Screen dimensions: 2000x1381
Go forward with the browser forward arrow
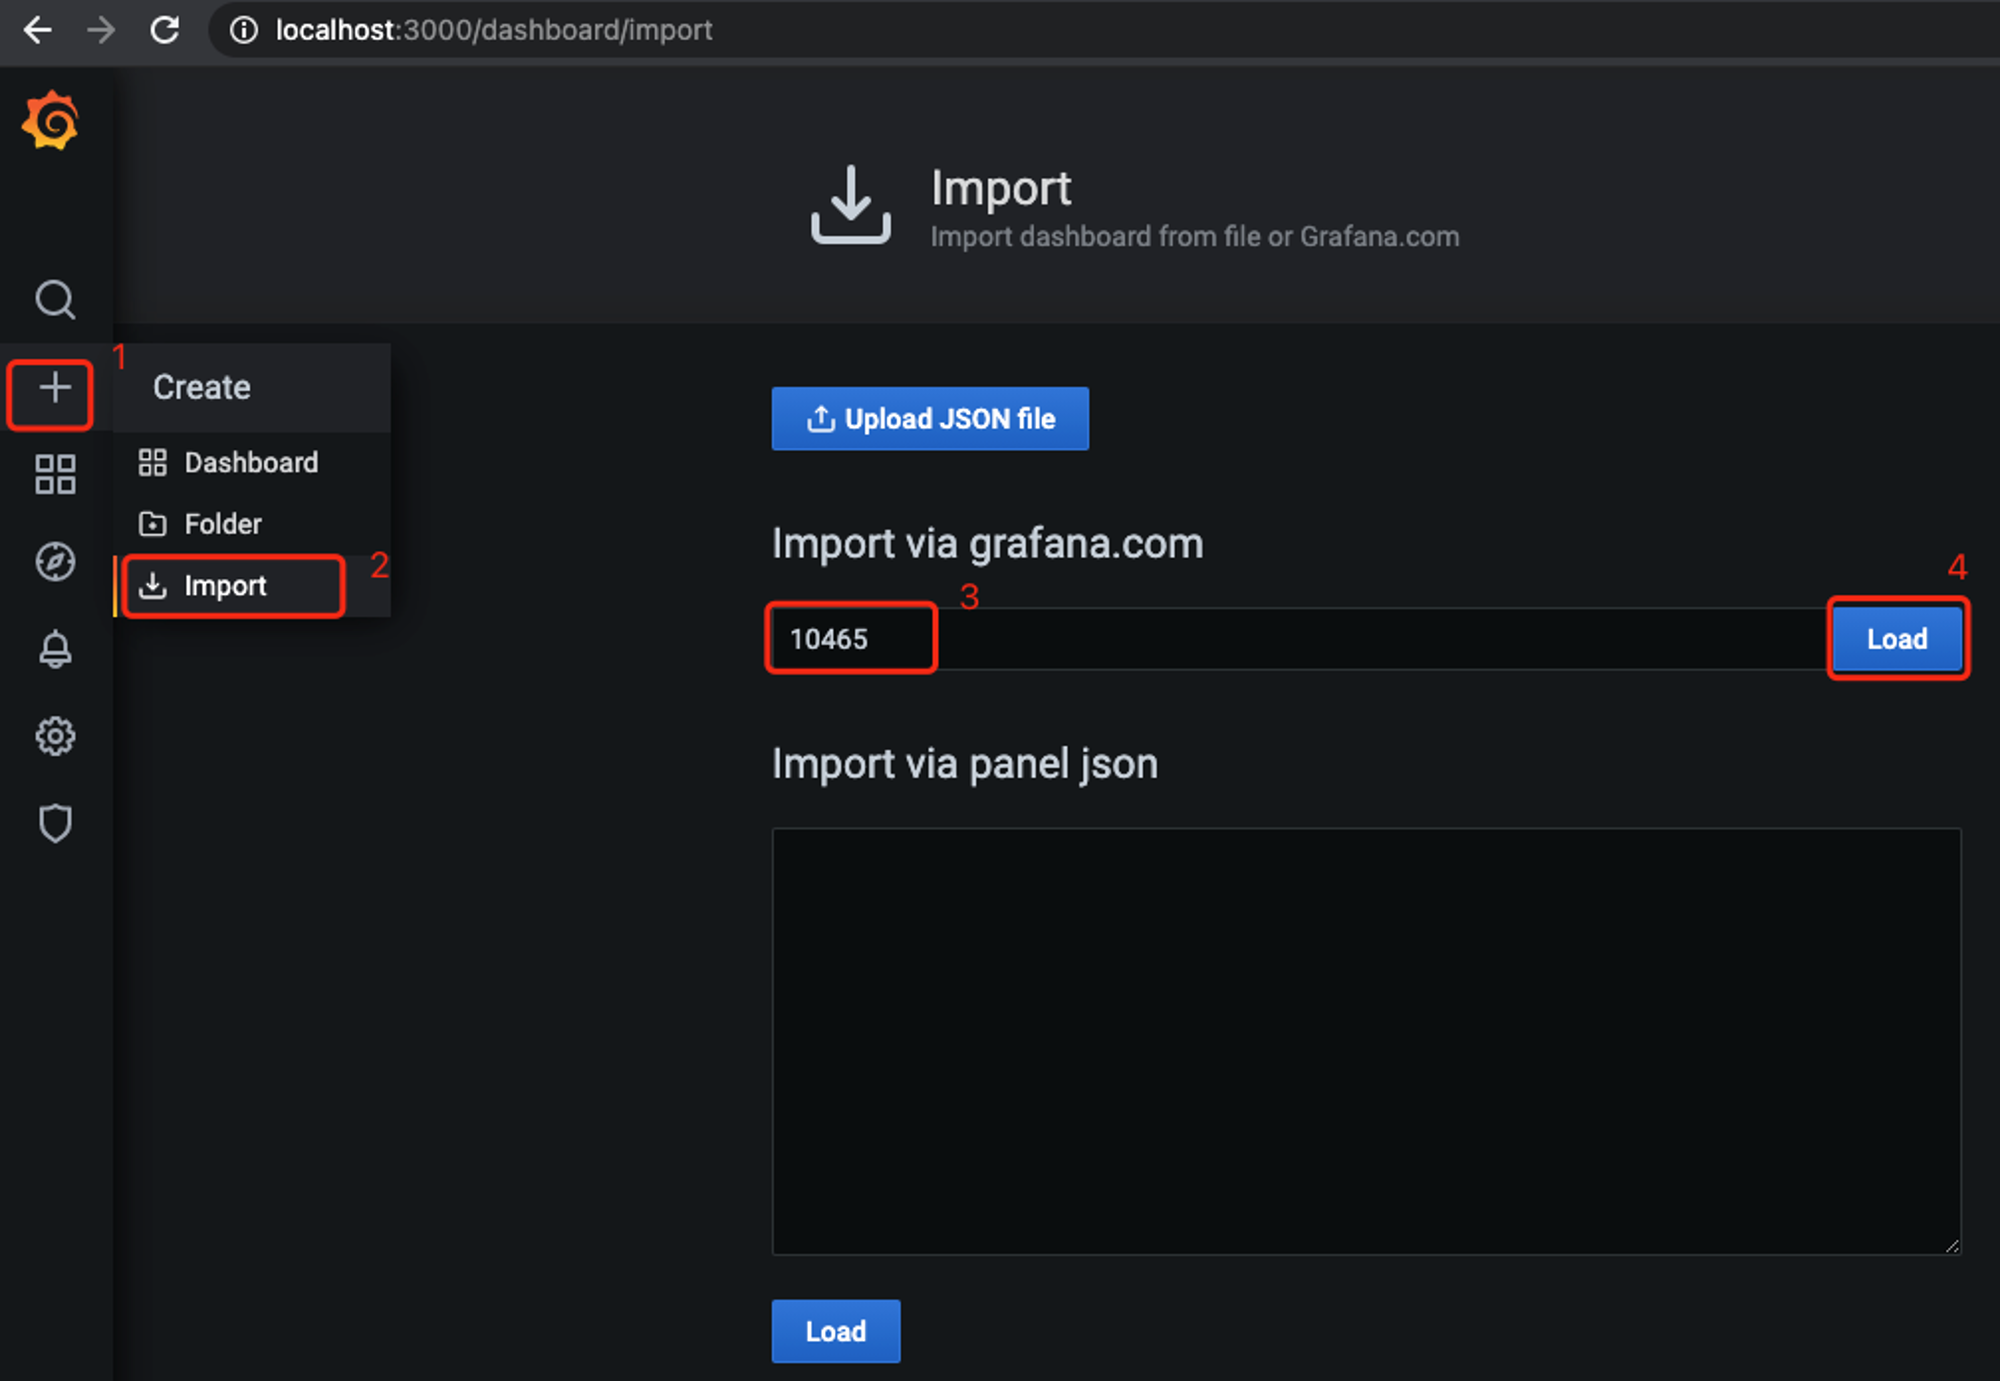point(101,30)
